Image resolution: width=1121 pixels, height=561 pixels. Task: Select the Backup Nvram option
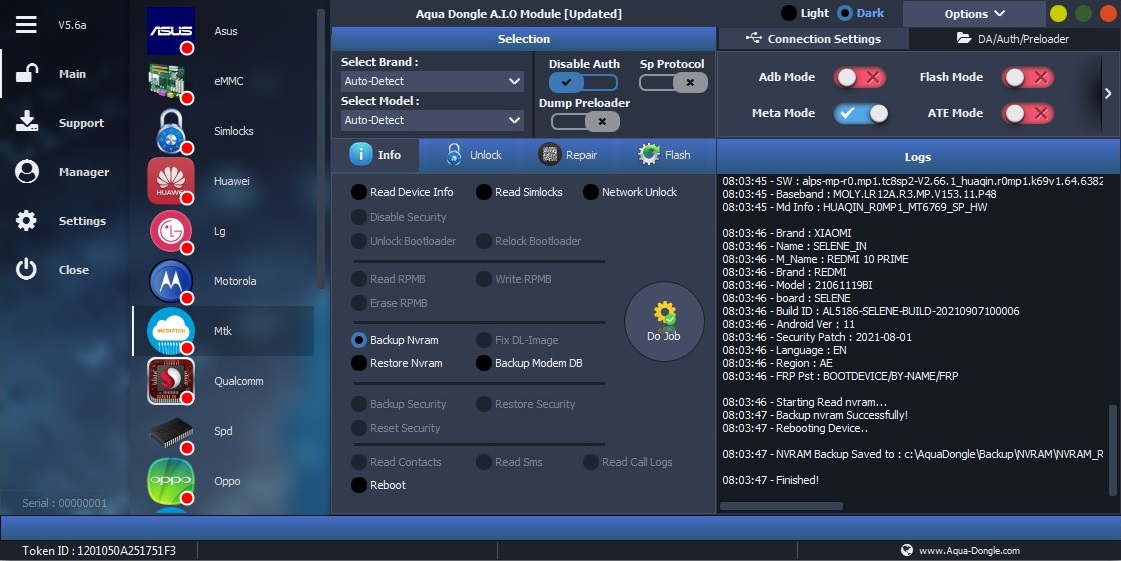[x=395, y=340]
